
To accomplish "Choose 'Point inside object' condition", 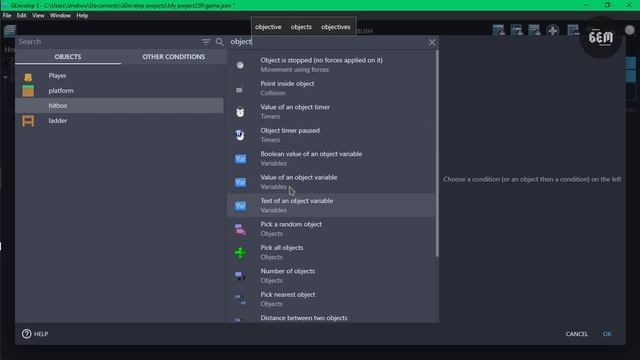I will coord(331,88).
